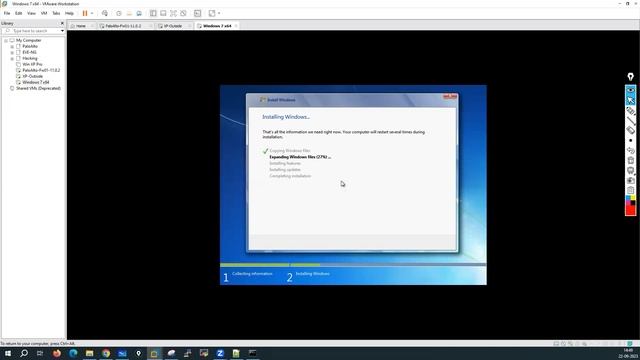Screen dimensions: 640x360
Task: Switch to the XP-Outside tab
Action: pyautogui.click(x=173, y=26)
